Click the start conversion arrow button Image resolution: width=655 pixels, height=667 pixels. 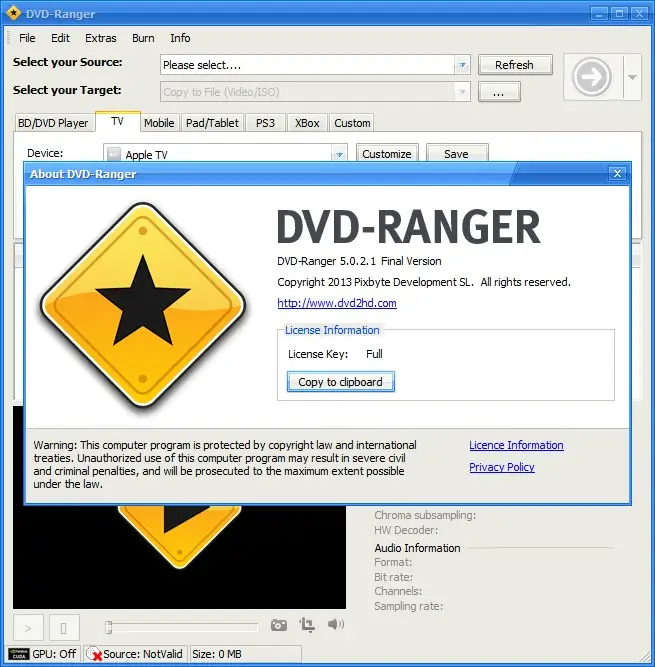(592, 77)
